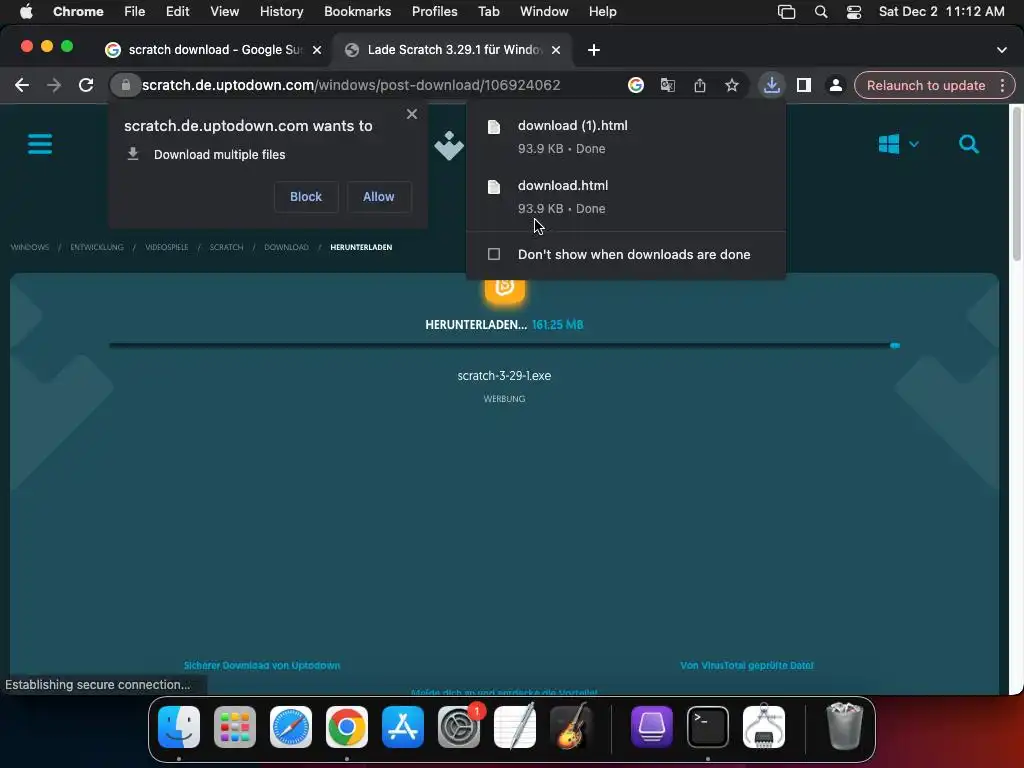The image size is (1024, 768).
Task: Open the site info lock icon
Action: 125,86
